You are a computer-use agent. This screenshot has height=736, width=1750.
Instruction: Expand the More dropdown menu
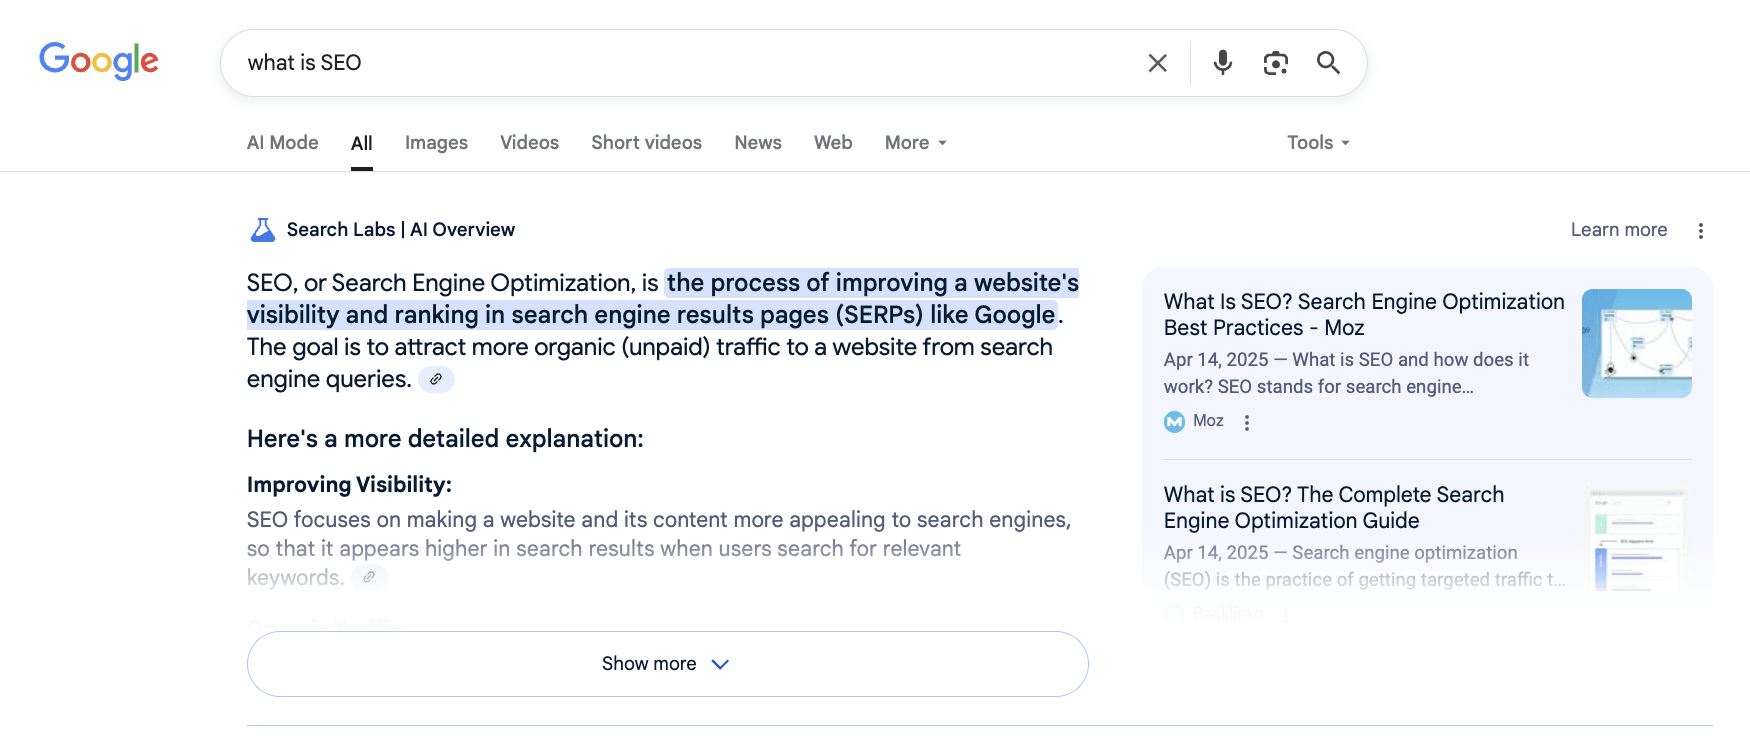[916, 143]
